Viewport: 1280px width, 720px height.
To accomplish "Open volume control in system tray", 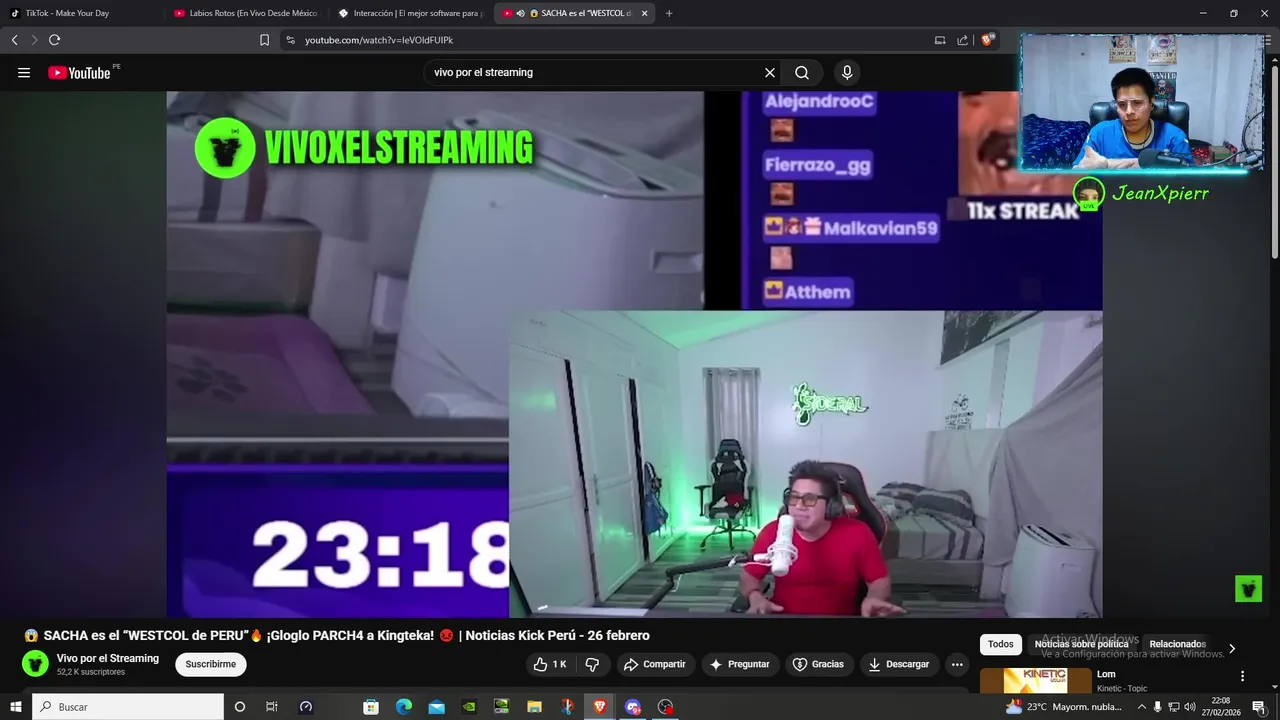I will [1190, 707].
